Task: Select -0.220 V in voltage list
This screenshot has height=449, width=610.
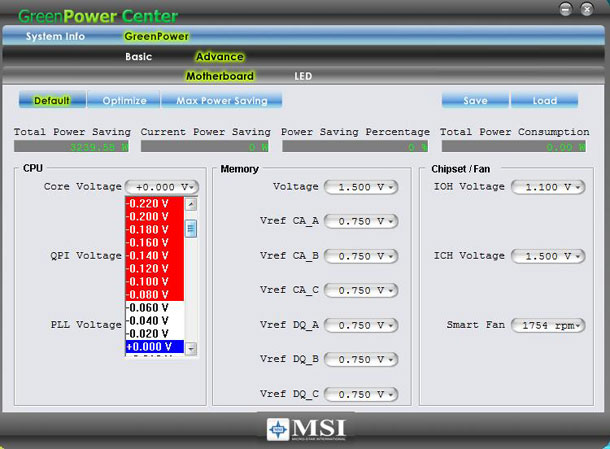Action: click(154, 203)
